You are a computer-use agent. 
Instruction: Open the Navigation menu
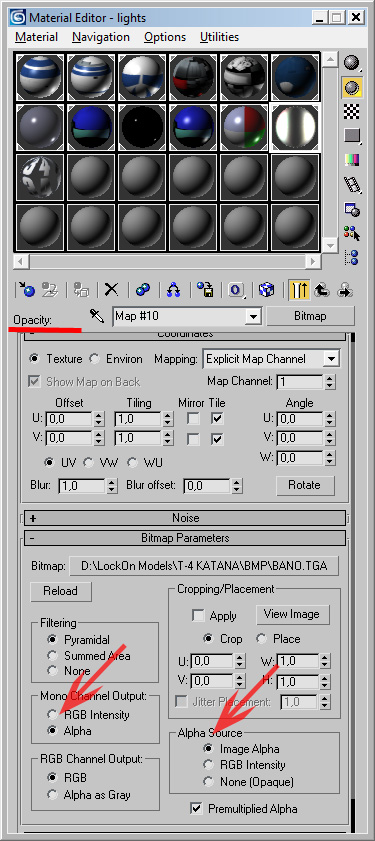tap(101, 37)
